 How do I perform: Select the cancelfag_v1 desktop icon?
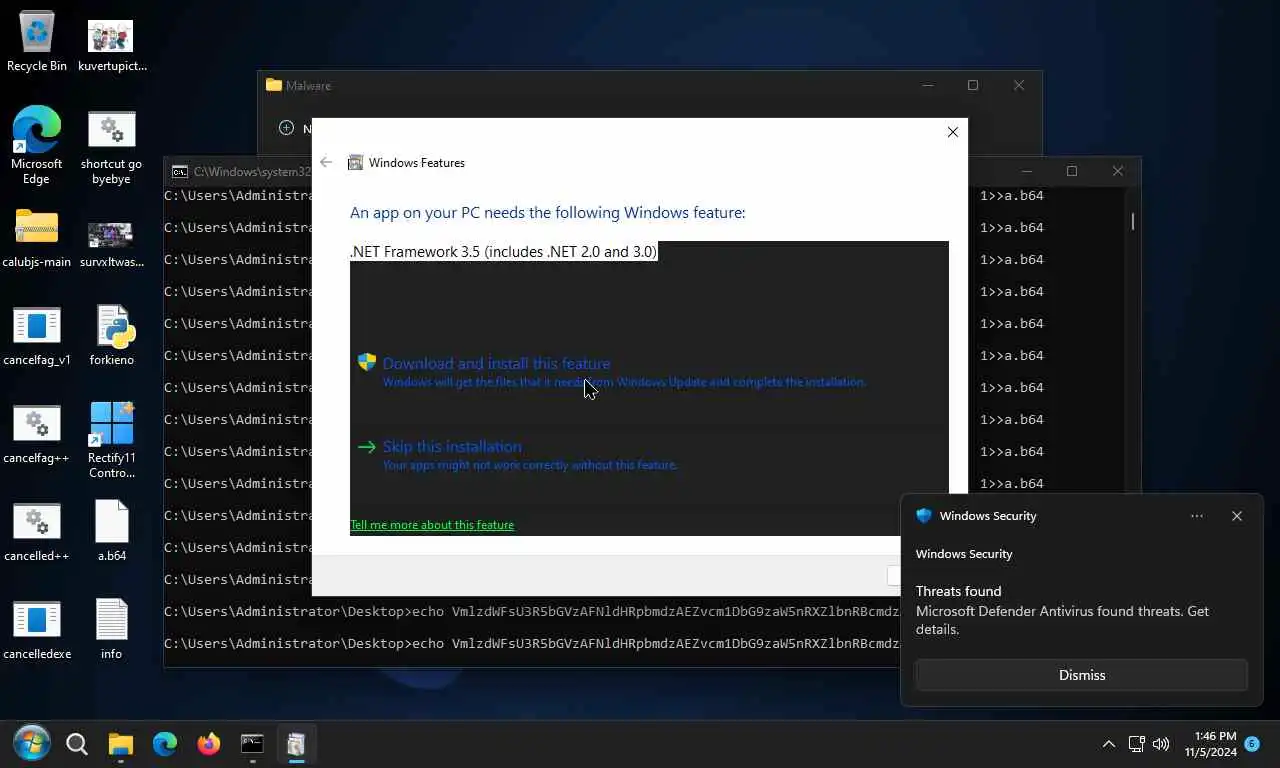(37, 336)
